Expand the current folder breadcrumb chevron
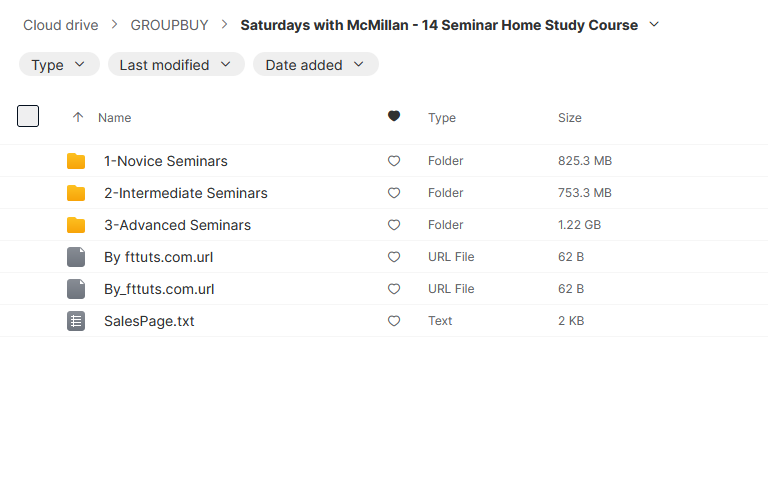The width and height of the screenshot is (768, 489). 654,24
